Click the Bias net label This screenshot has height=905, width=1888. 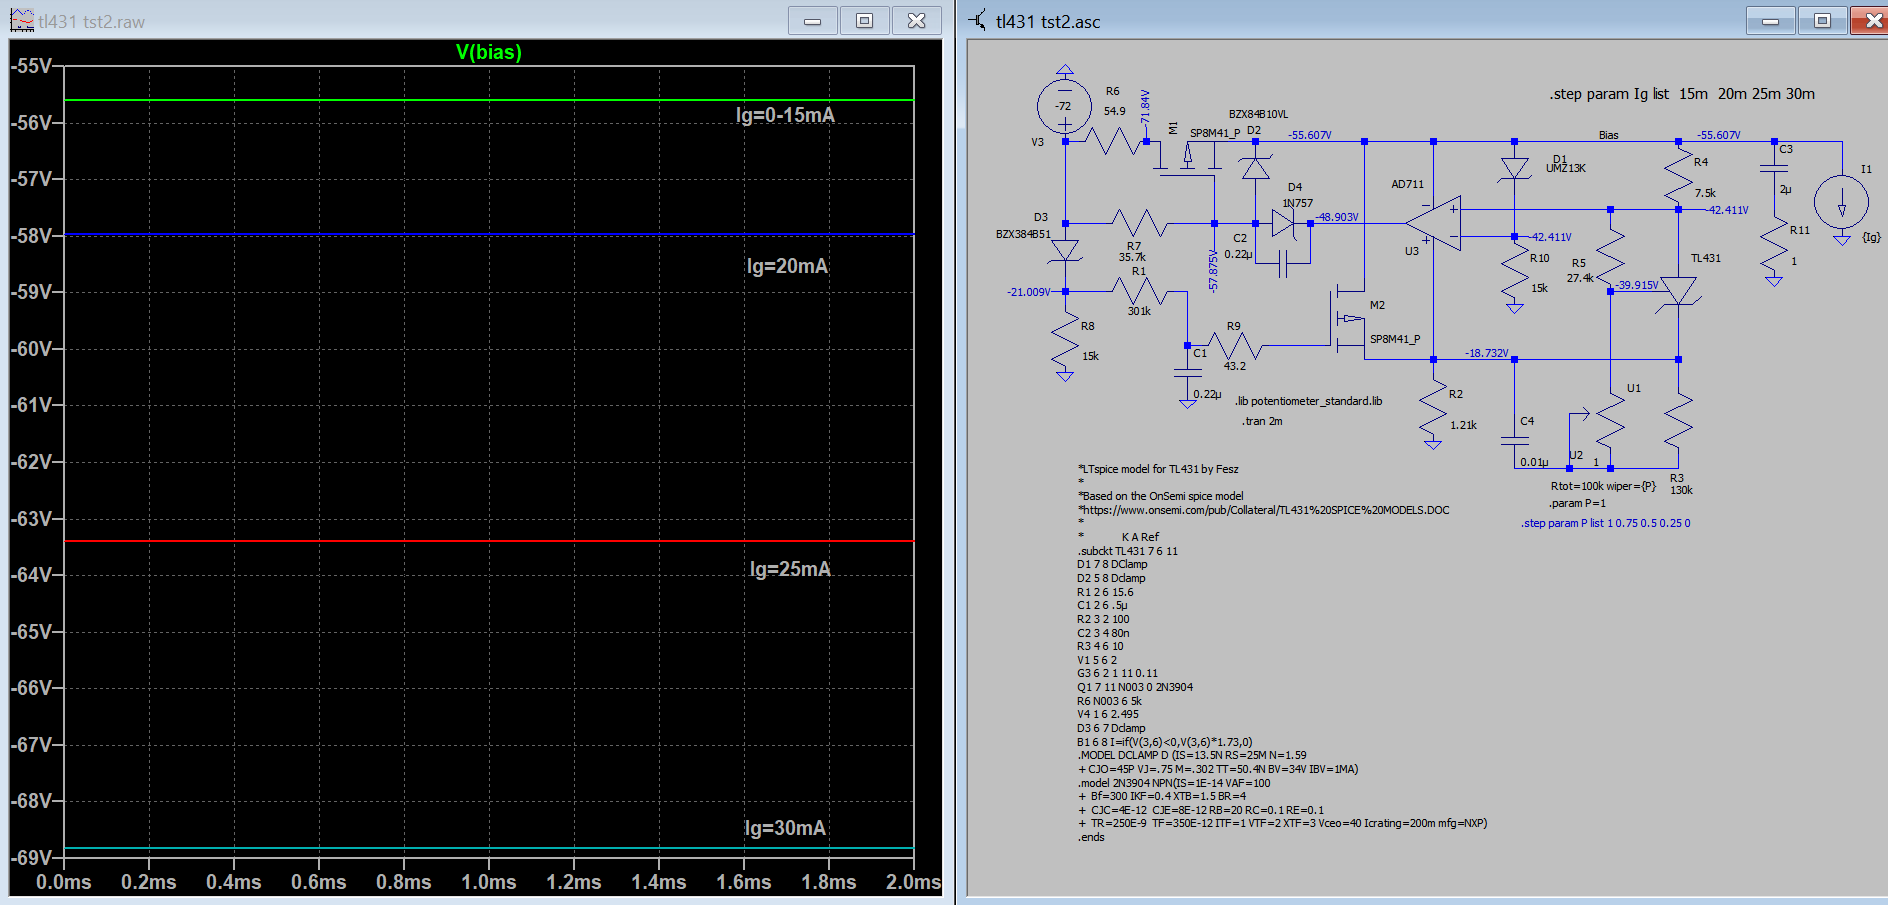coord(1608,135)
